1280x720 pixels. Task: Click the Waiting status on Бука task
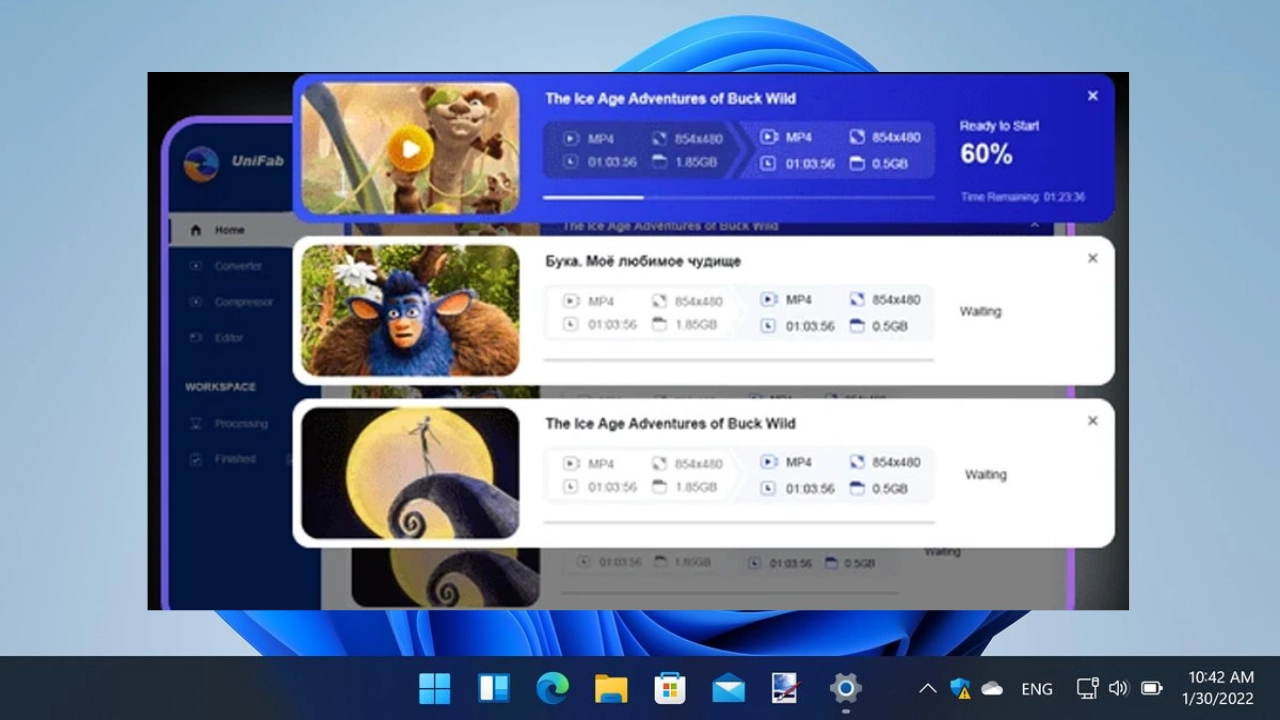(x=980, y=311)
